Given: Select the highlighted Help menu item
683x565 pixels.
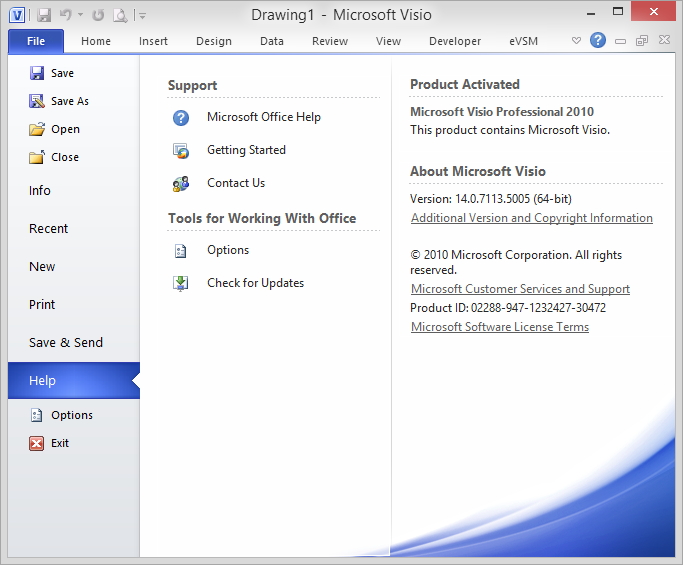Looking at the screenshot, I should click(x=74, y=380).
